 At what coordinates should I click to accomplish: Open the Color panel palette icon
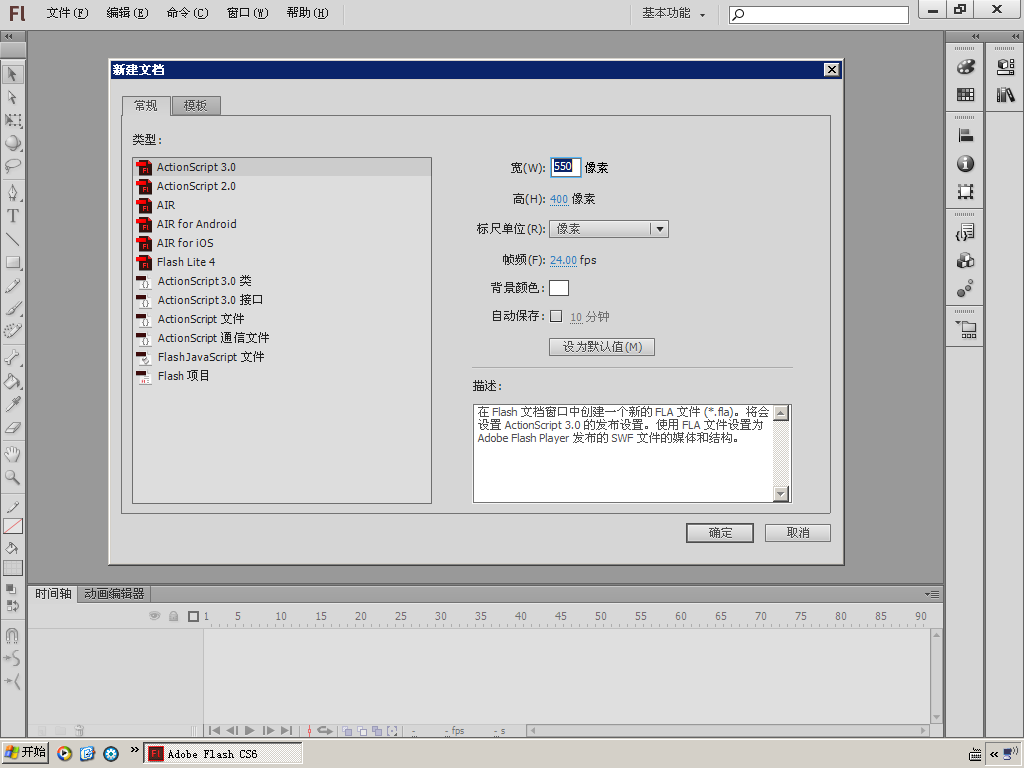pyautogui.click(x=965, y=67)
